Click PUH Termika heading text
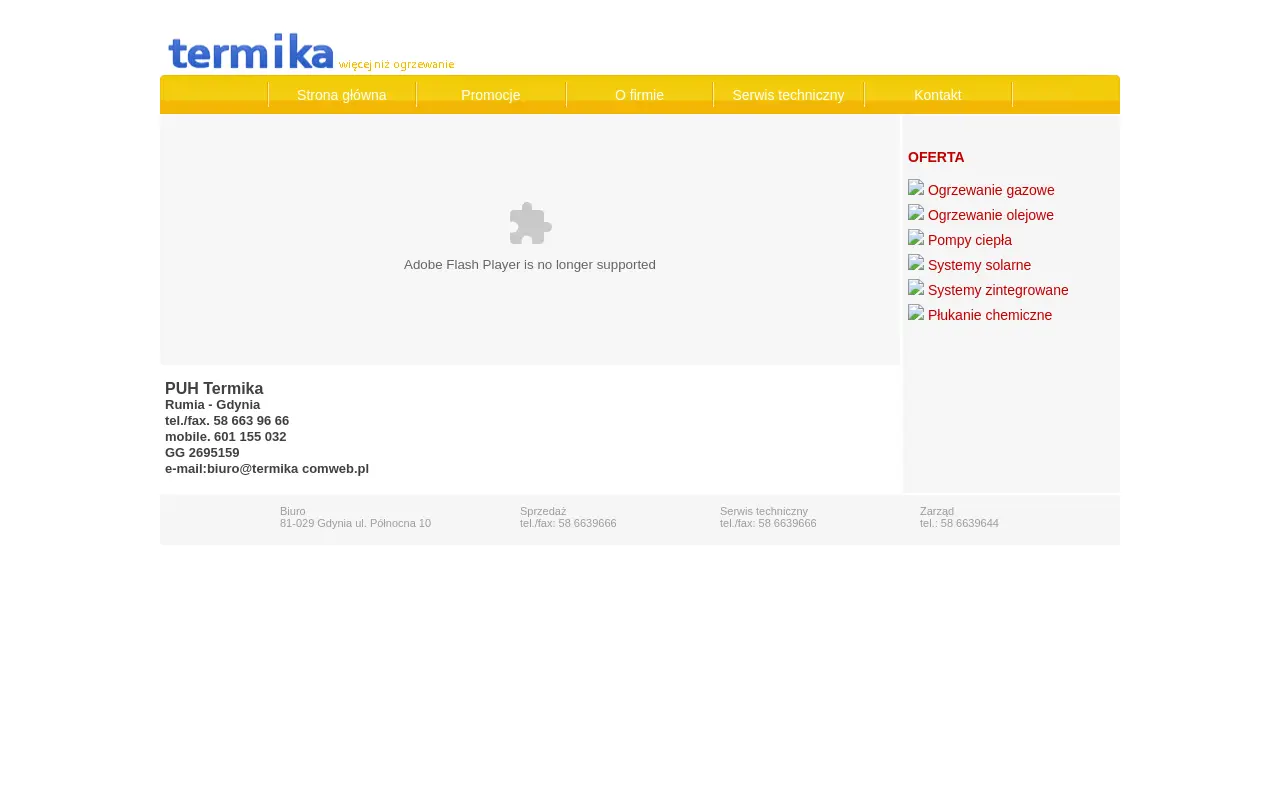 (214, 388)
